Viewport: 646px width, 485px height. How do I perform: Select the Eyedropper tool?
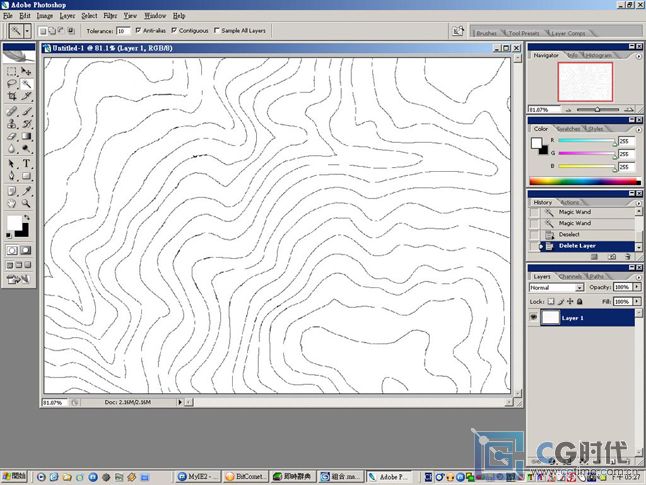[x=26, y=191]
